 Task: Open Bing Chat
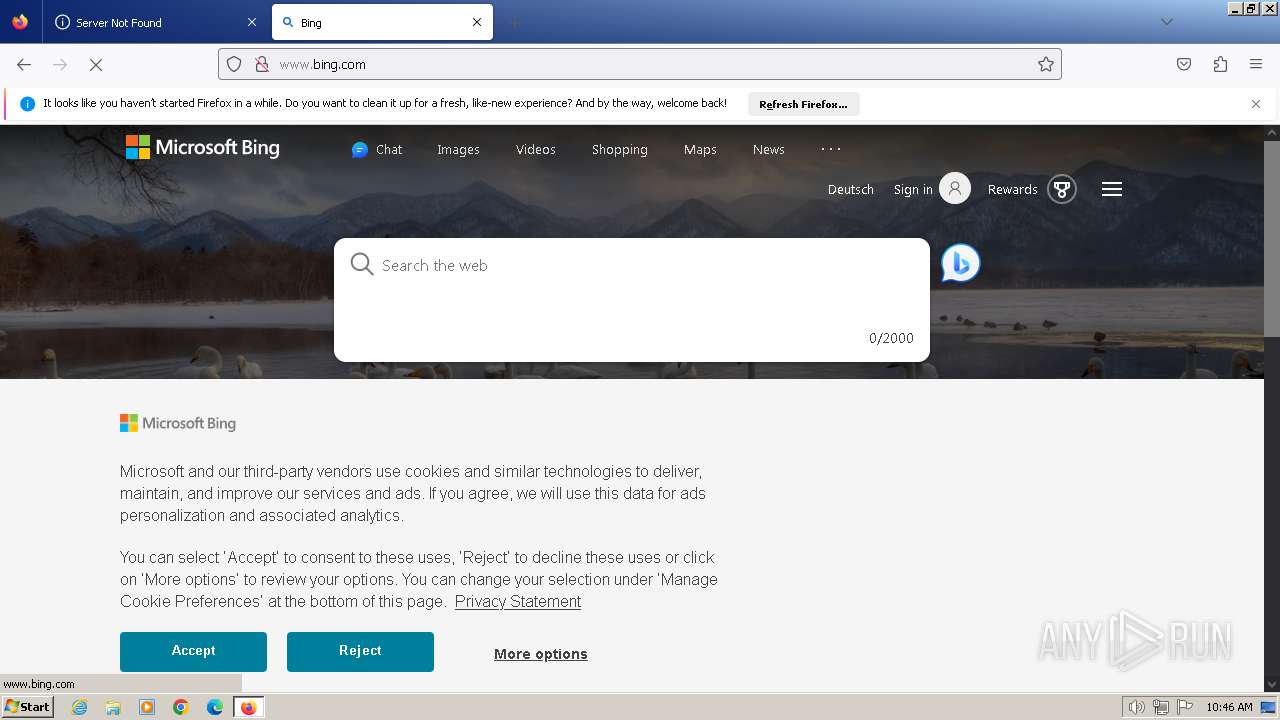click(x=377, y=150)
